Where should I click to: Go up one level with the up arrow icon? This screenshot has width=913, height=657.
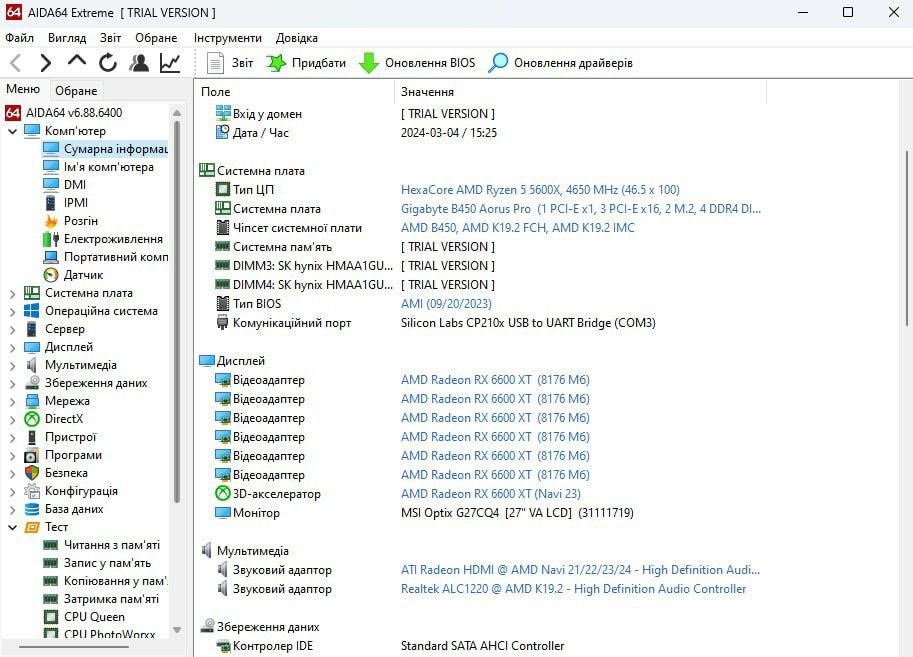[x=77, y=61]
